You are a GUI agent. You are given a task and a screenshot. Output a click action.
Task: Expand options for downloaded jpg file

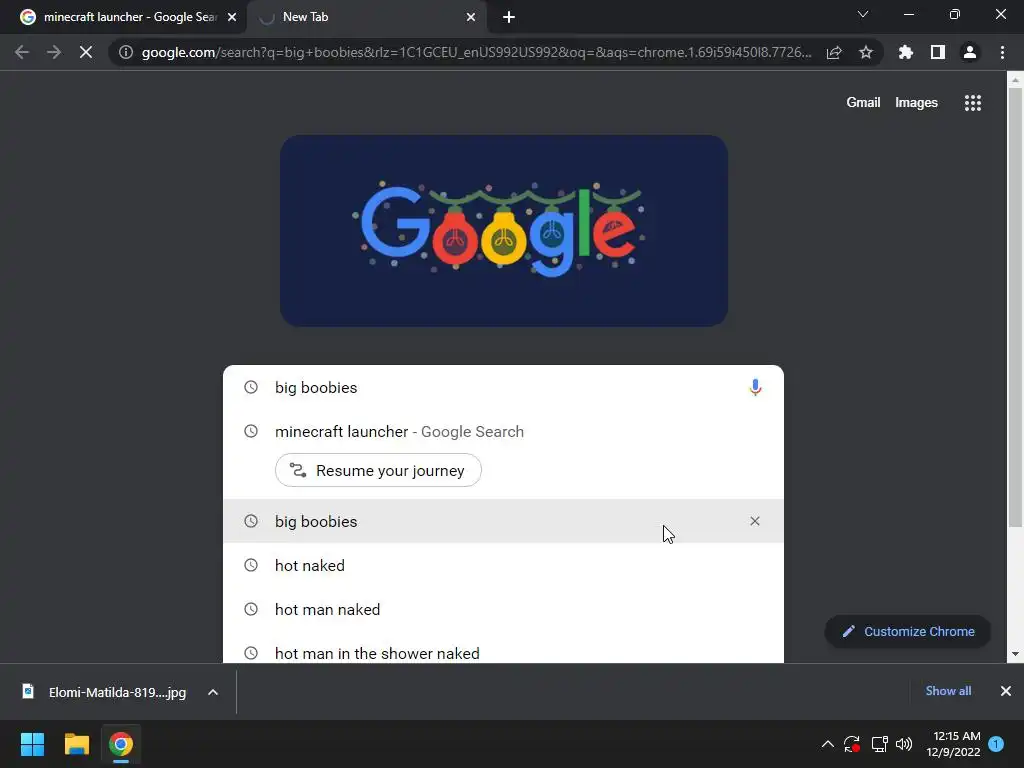click(213, 692)
